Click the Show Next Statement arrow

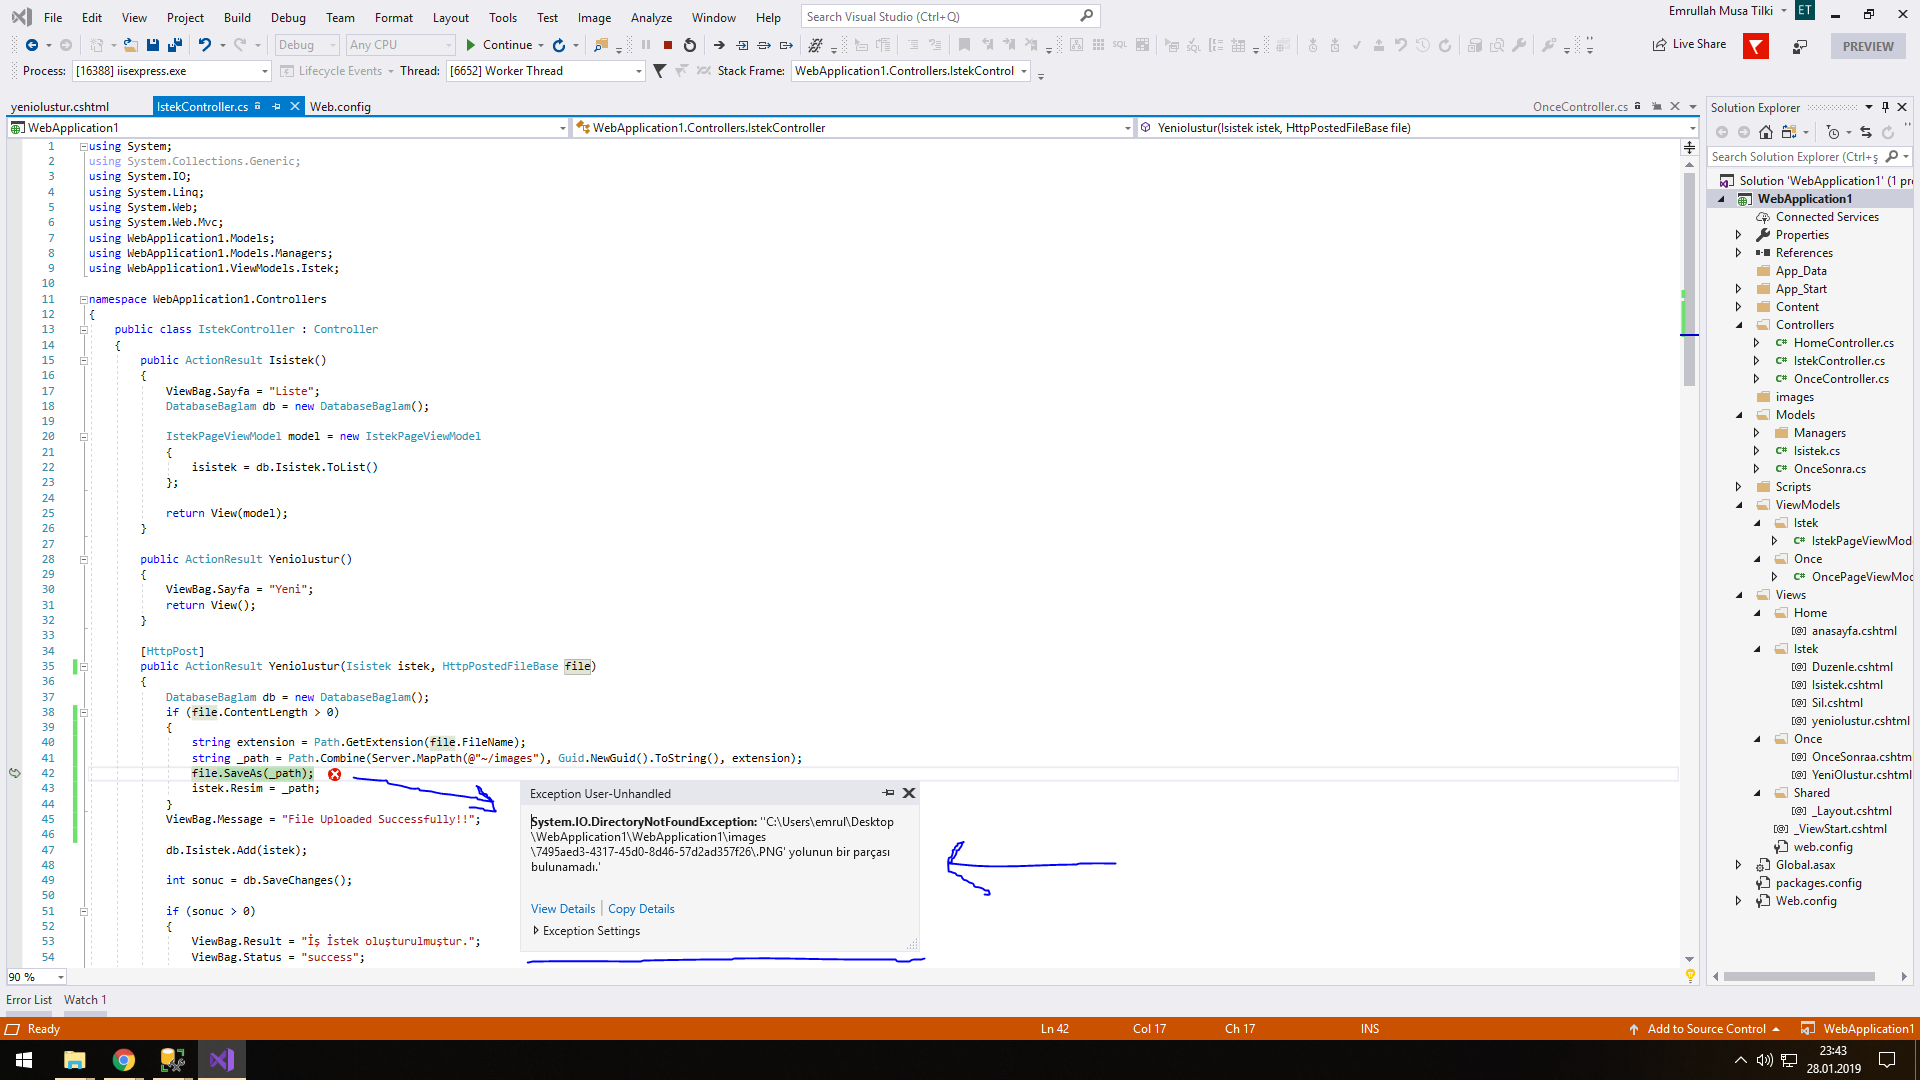(719, 45)
